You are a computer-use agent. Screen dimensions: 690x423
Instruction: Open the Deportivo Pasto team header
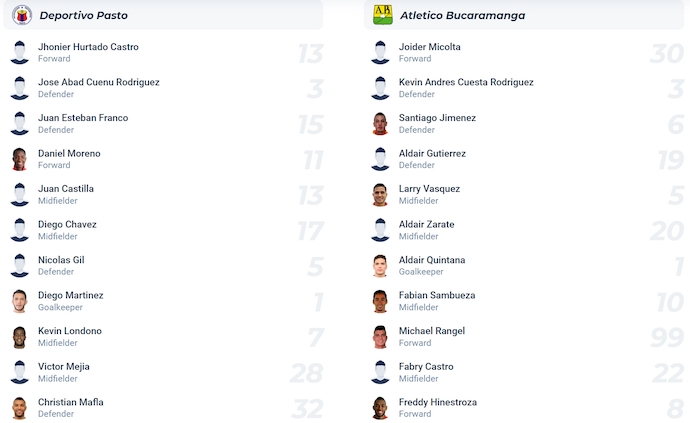[x=84, y=15]
